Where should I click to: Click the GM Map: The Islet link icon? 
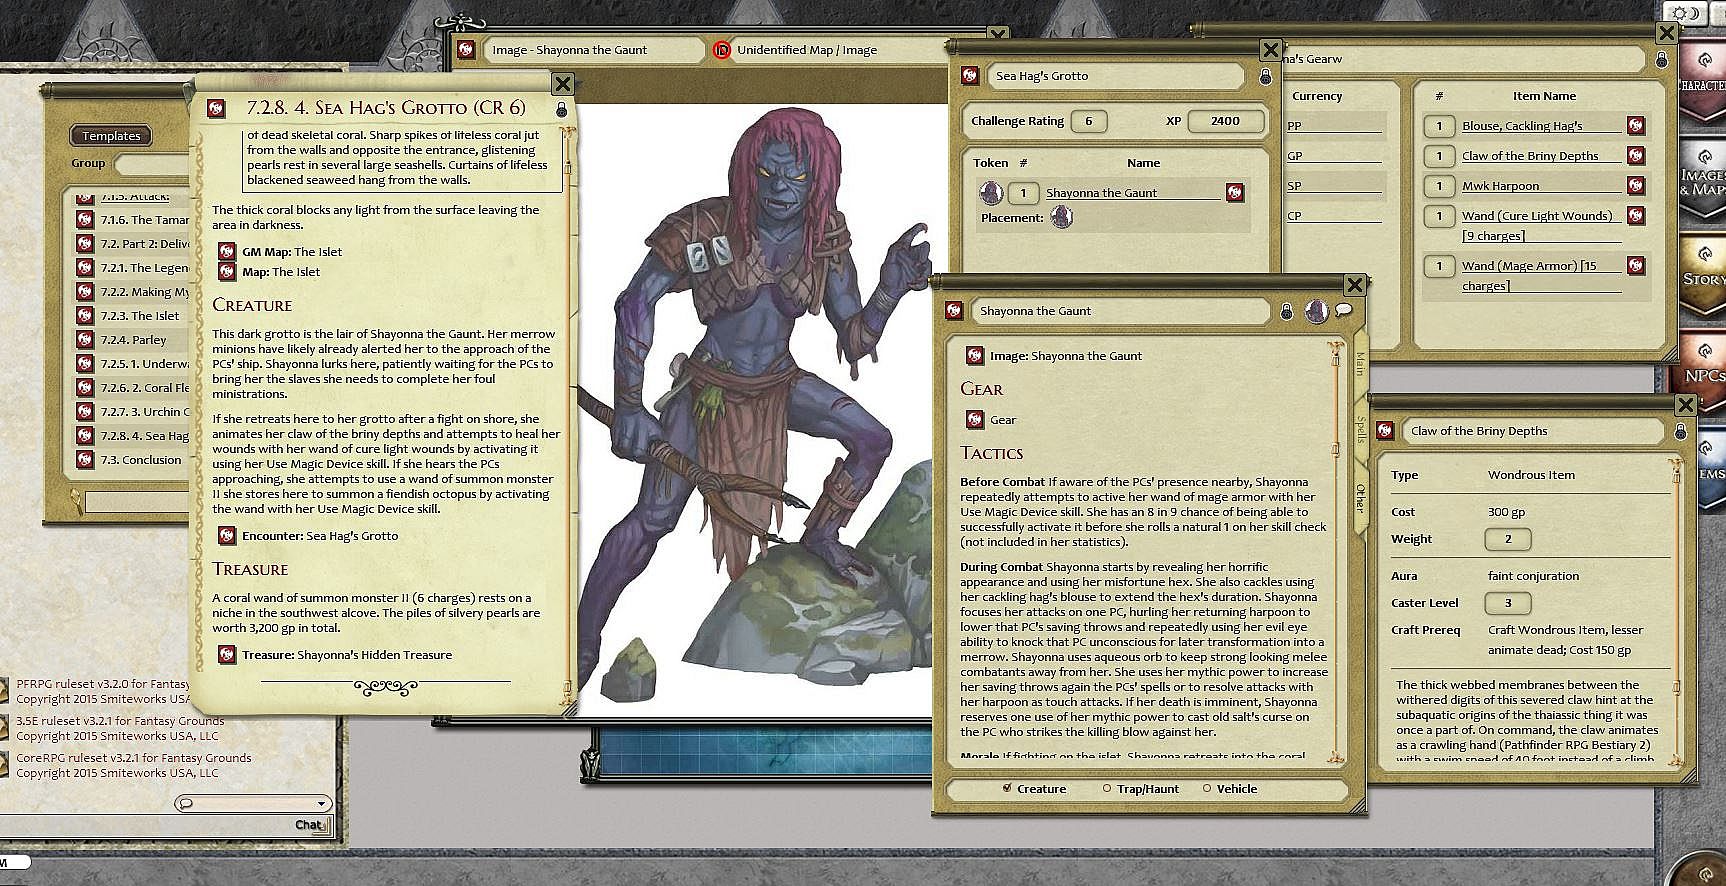click(x=227, y=252)
